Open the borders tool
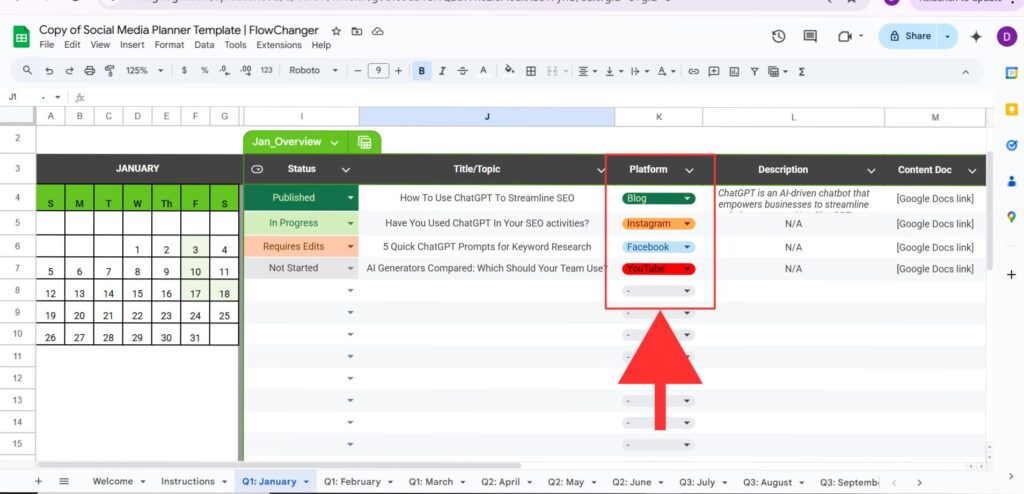This screenshot has height=494, width=1024. click(531, 71)
